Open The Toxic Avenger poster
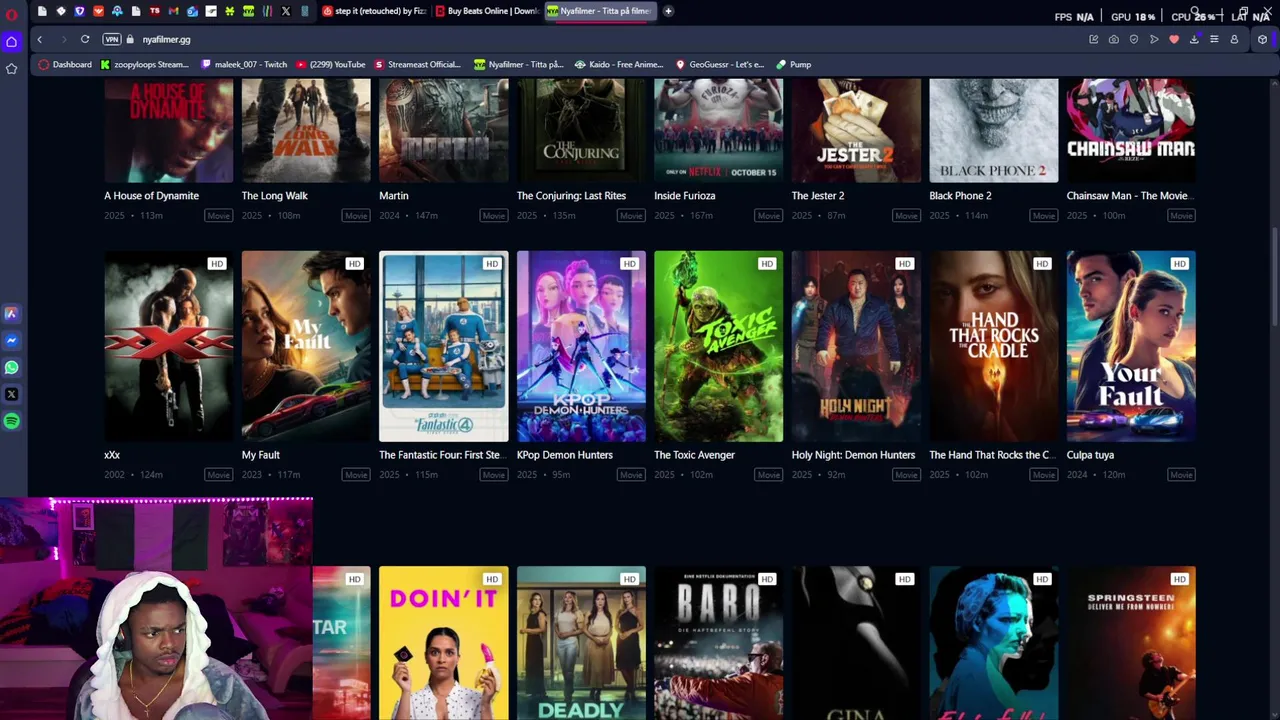1280x720 pixels. [718, 346]
